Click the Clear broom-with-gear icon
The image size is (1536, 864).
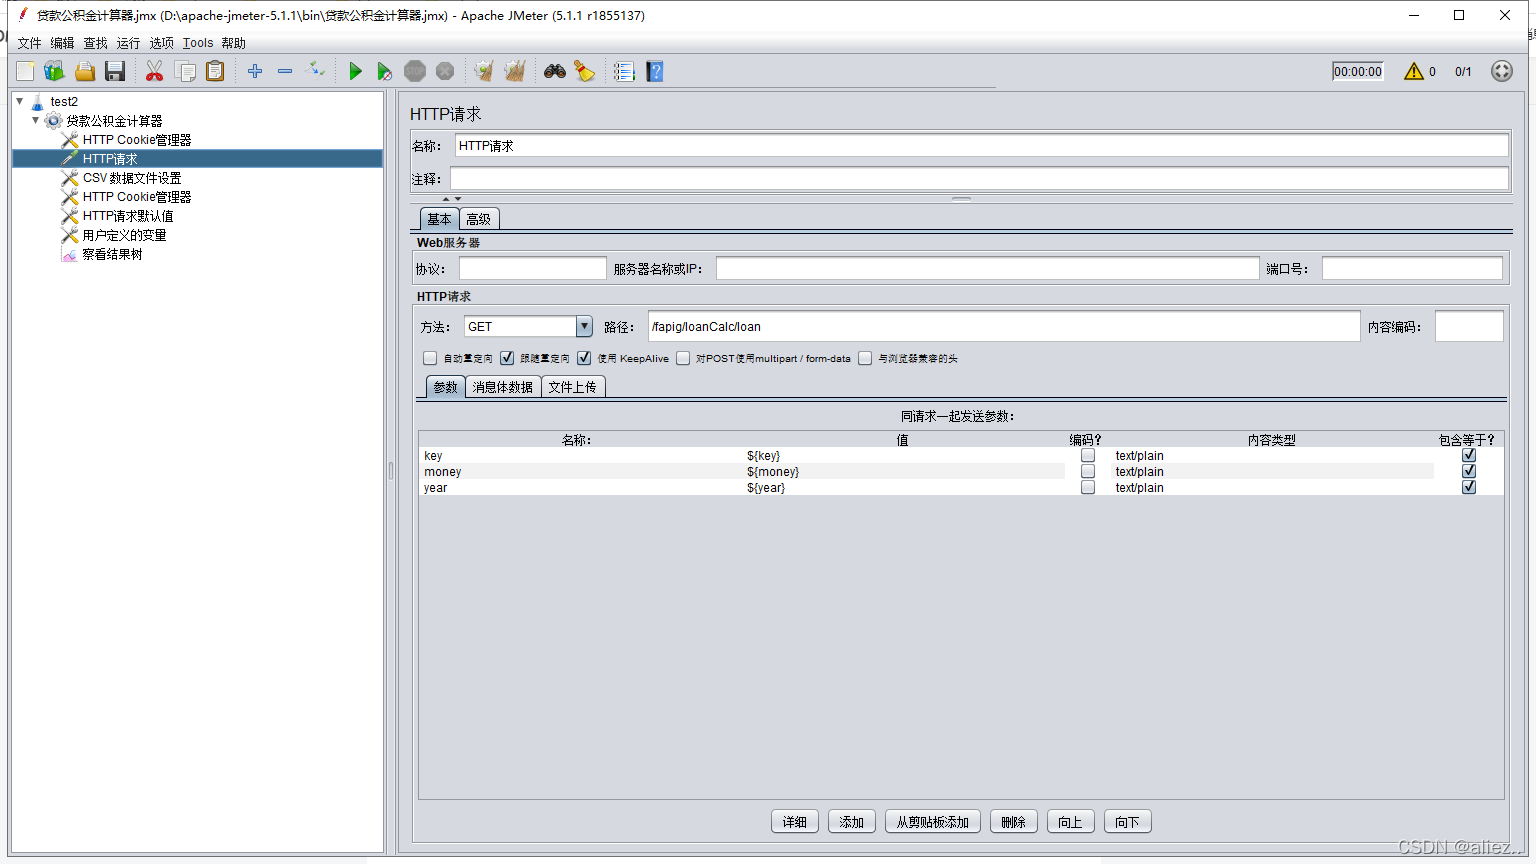(484, 71)
